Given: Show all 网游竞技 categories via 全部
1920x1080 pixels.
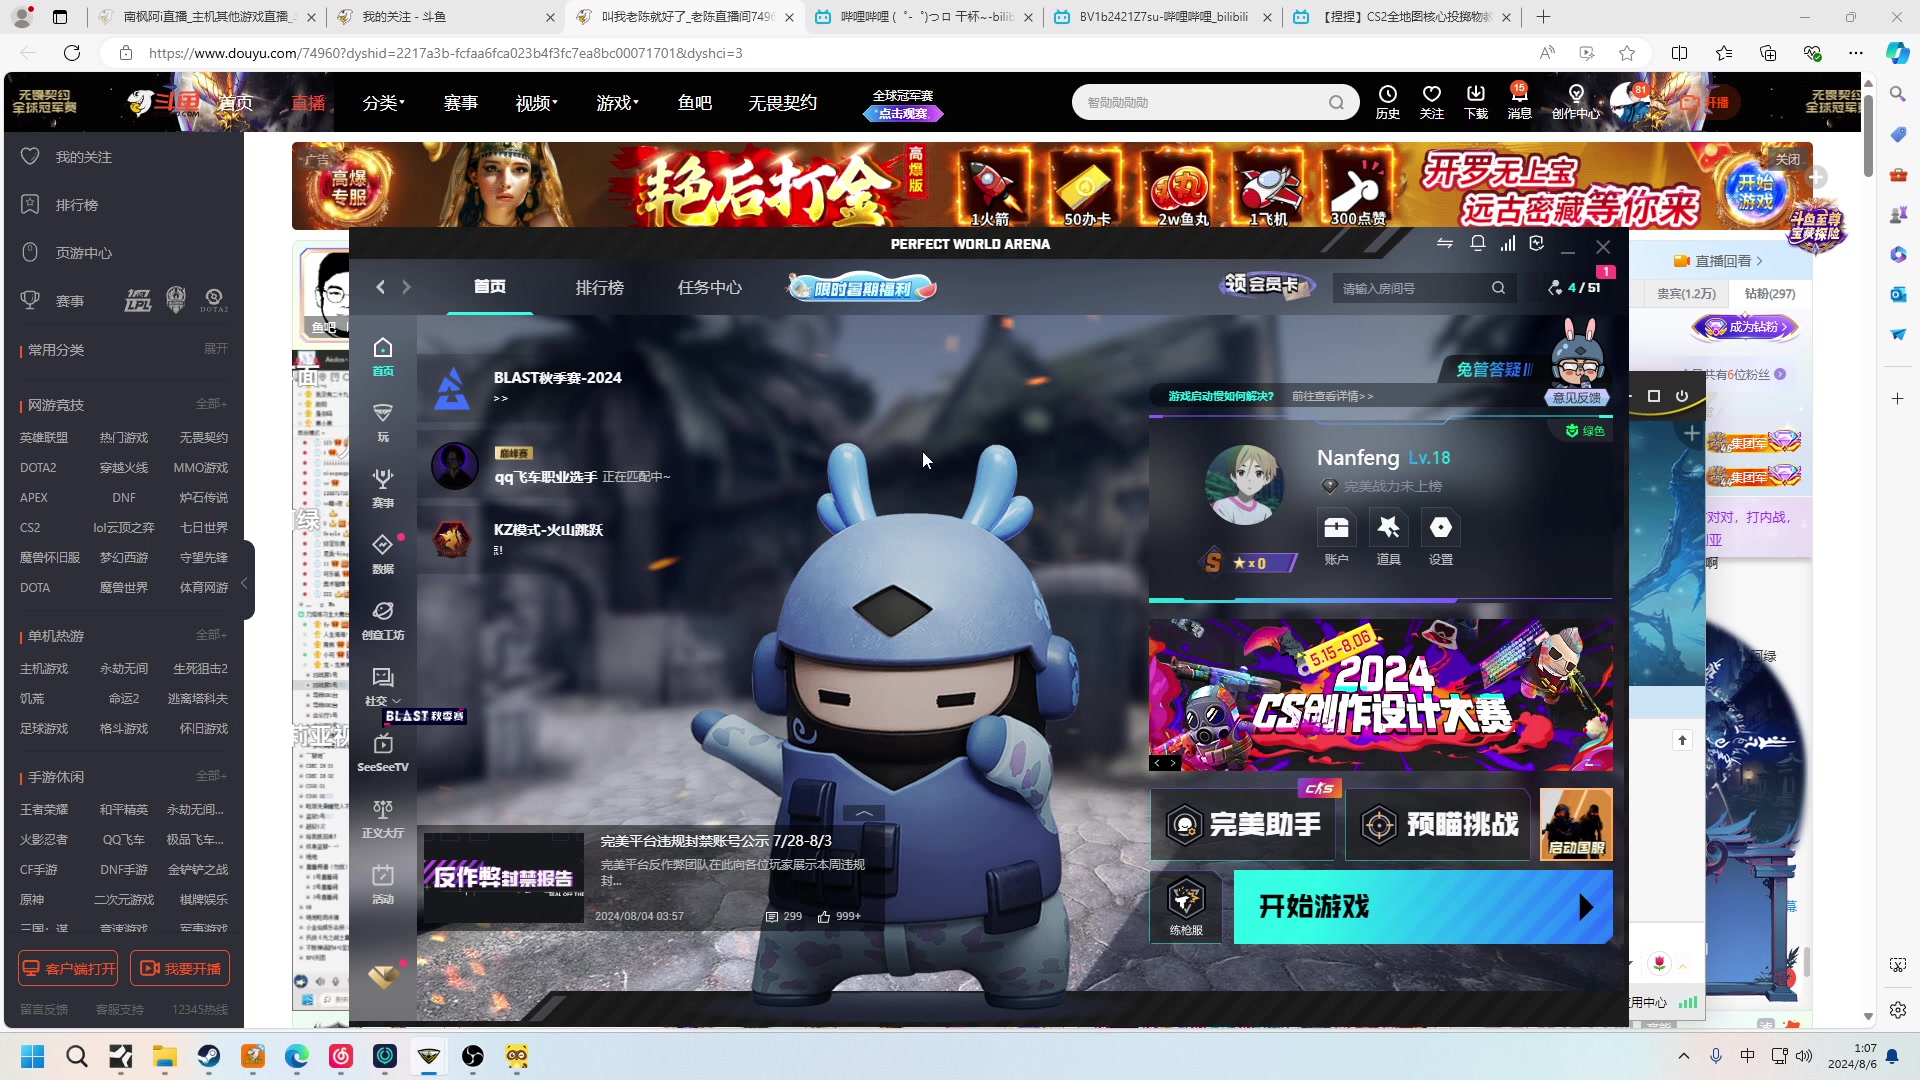Looking at the screenshot, I should point(211,404).
